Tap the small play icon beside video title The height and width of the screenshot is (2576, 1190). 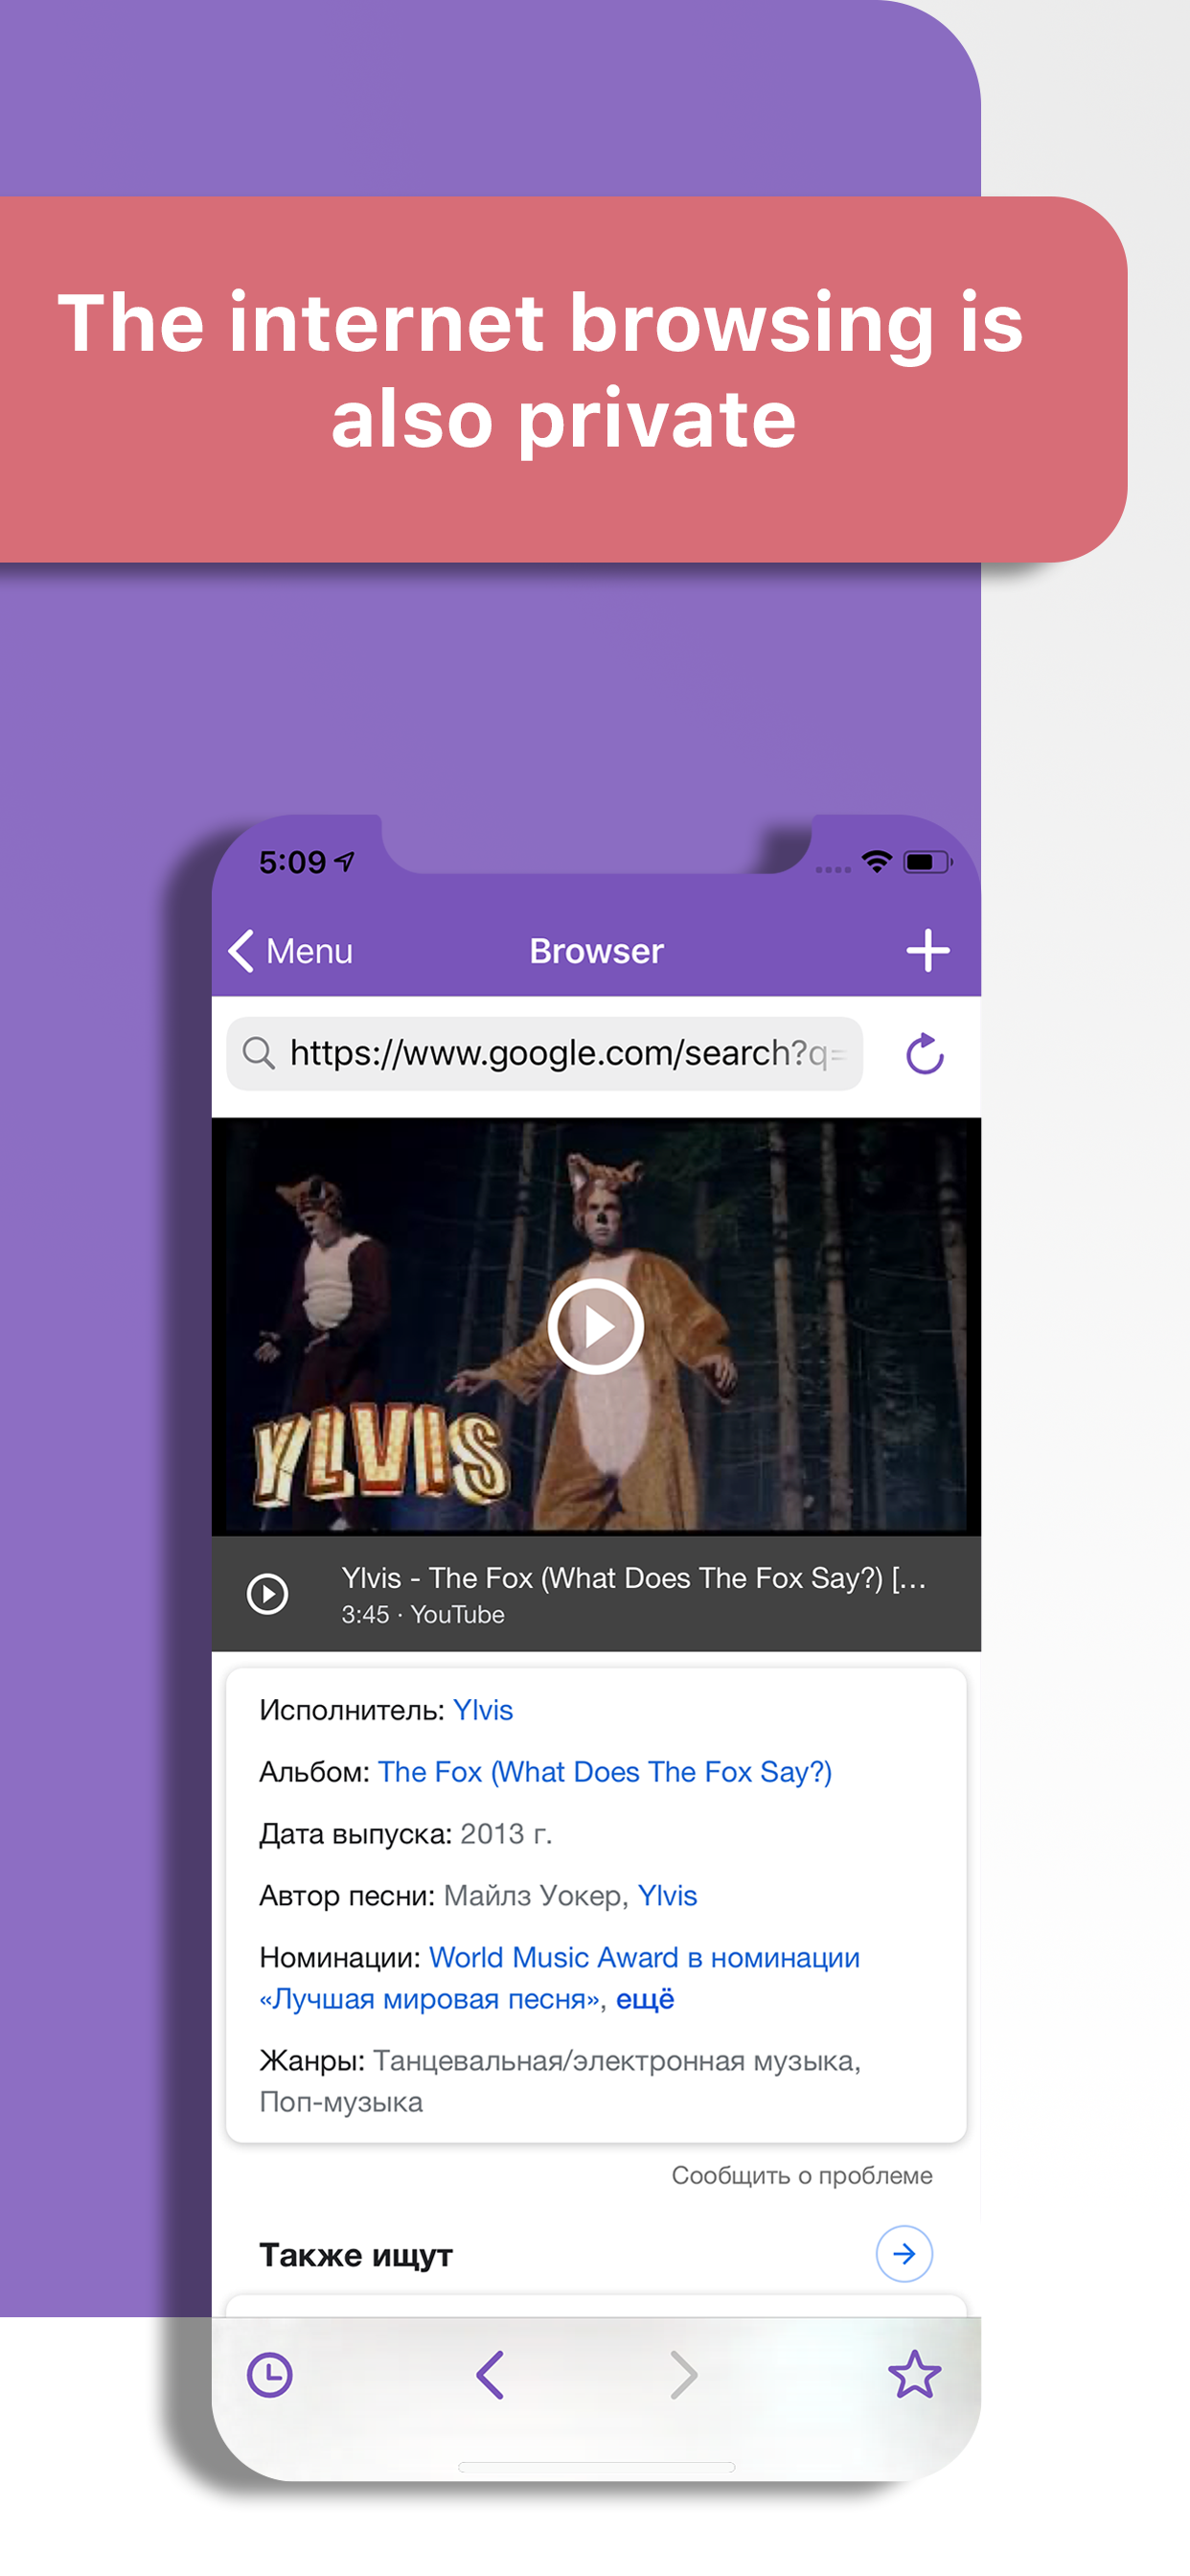(268, 1594)
